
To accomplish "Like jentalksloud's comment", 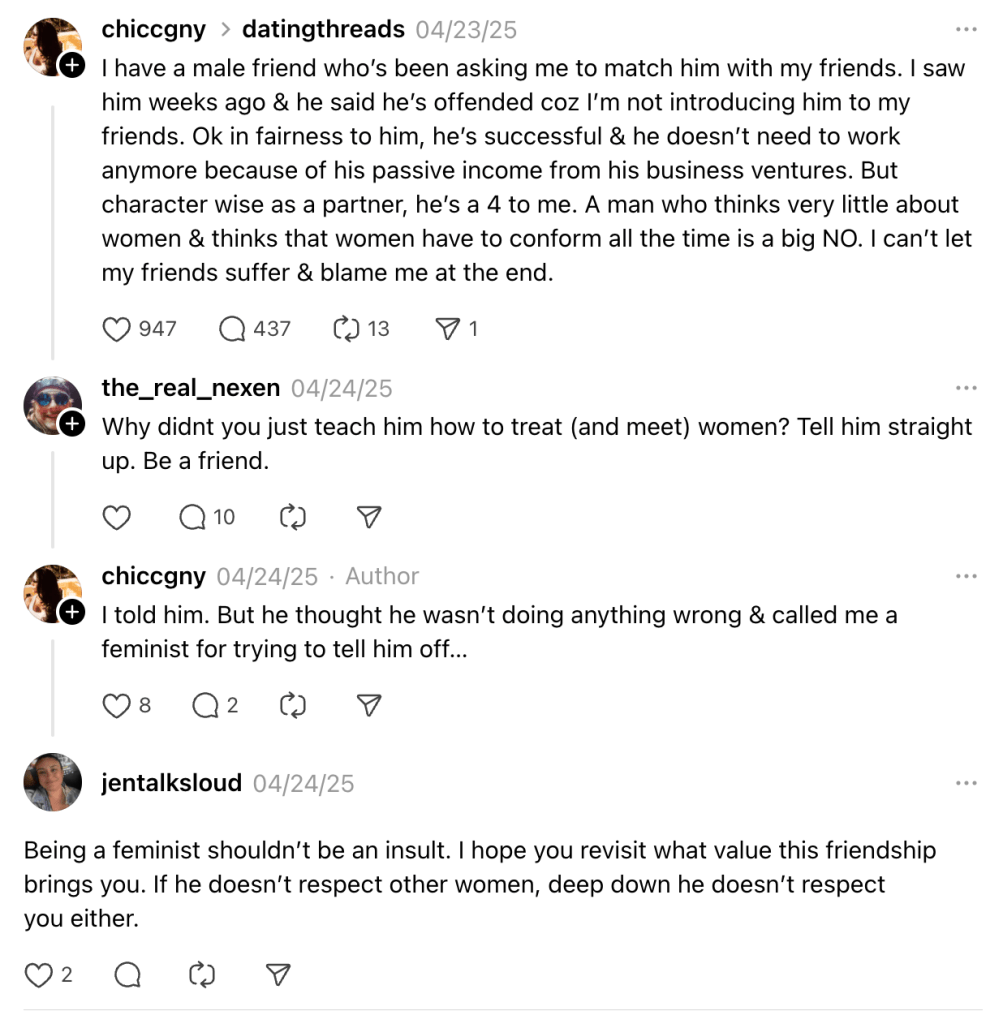I will click(x=38, y=975).
